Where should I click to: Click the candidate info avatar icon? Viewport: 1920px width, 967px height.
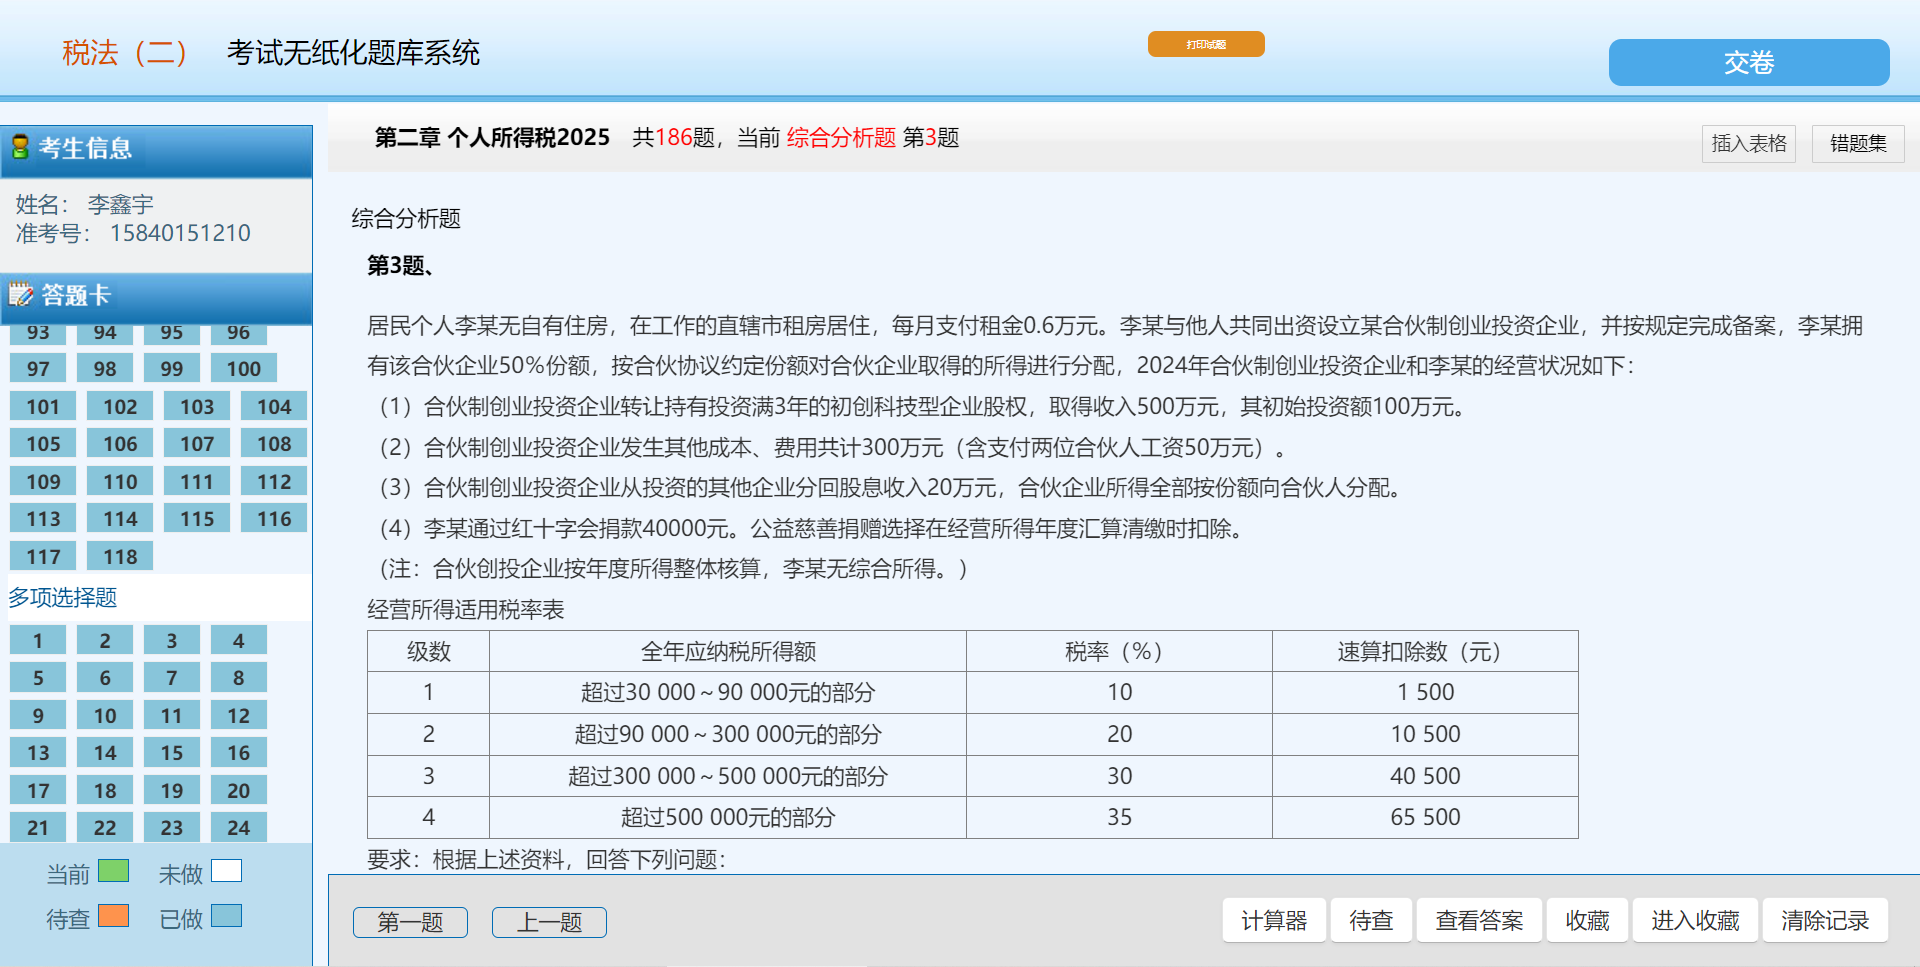pyautogui.click(x=20, y=148)
